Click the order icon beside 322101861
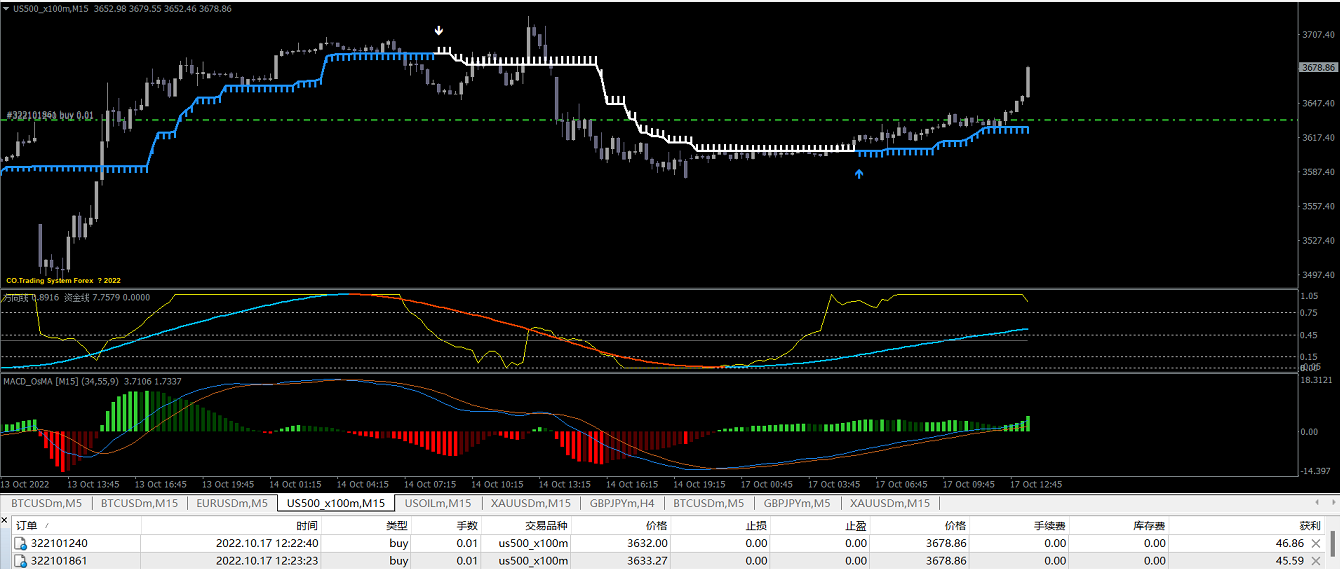Image resolution: width=1340 pixels, height=569 pixels. (20, 561)
